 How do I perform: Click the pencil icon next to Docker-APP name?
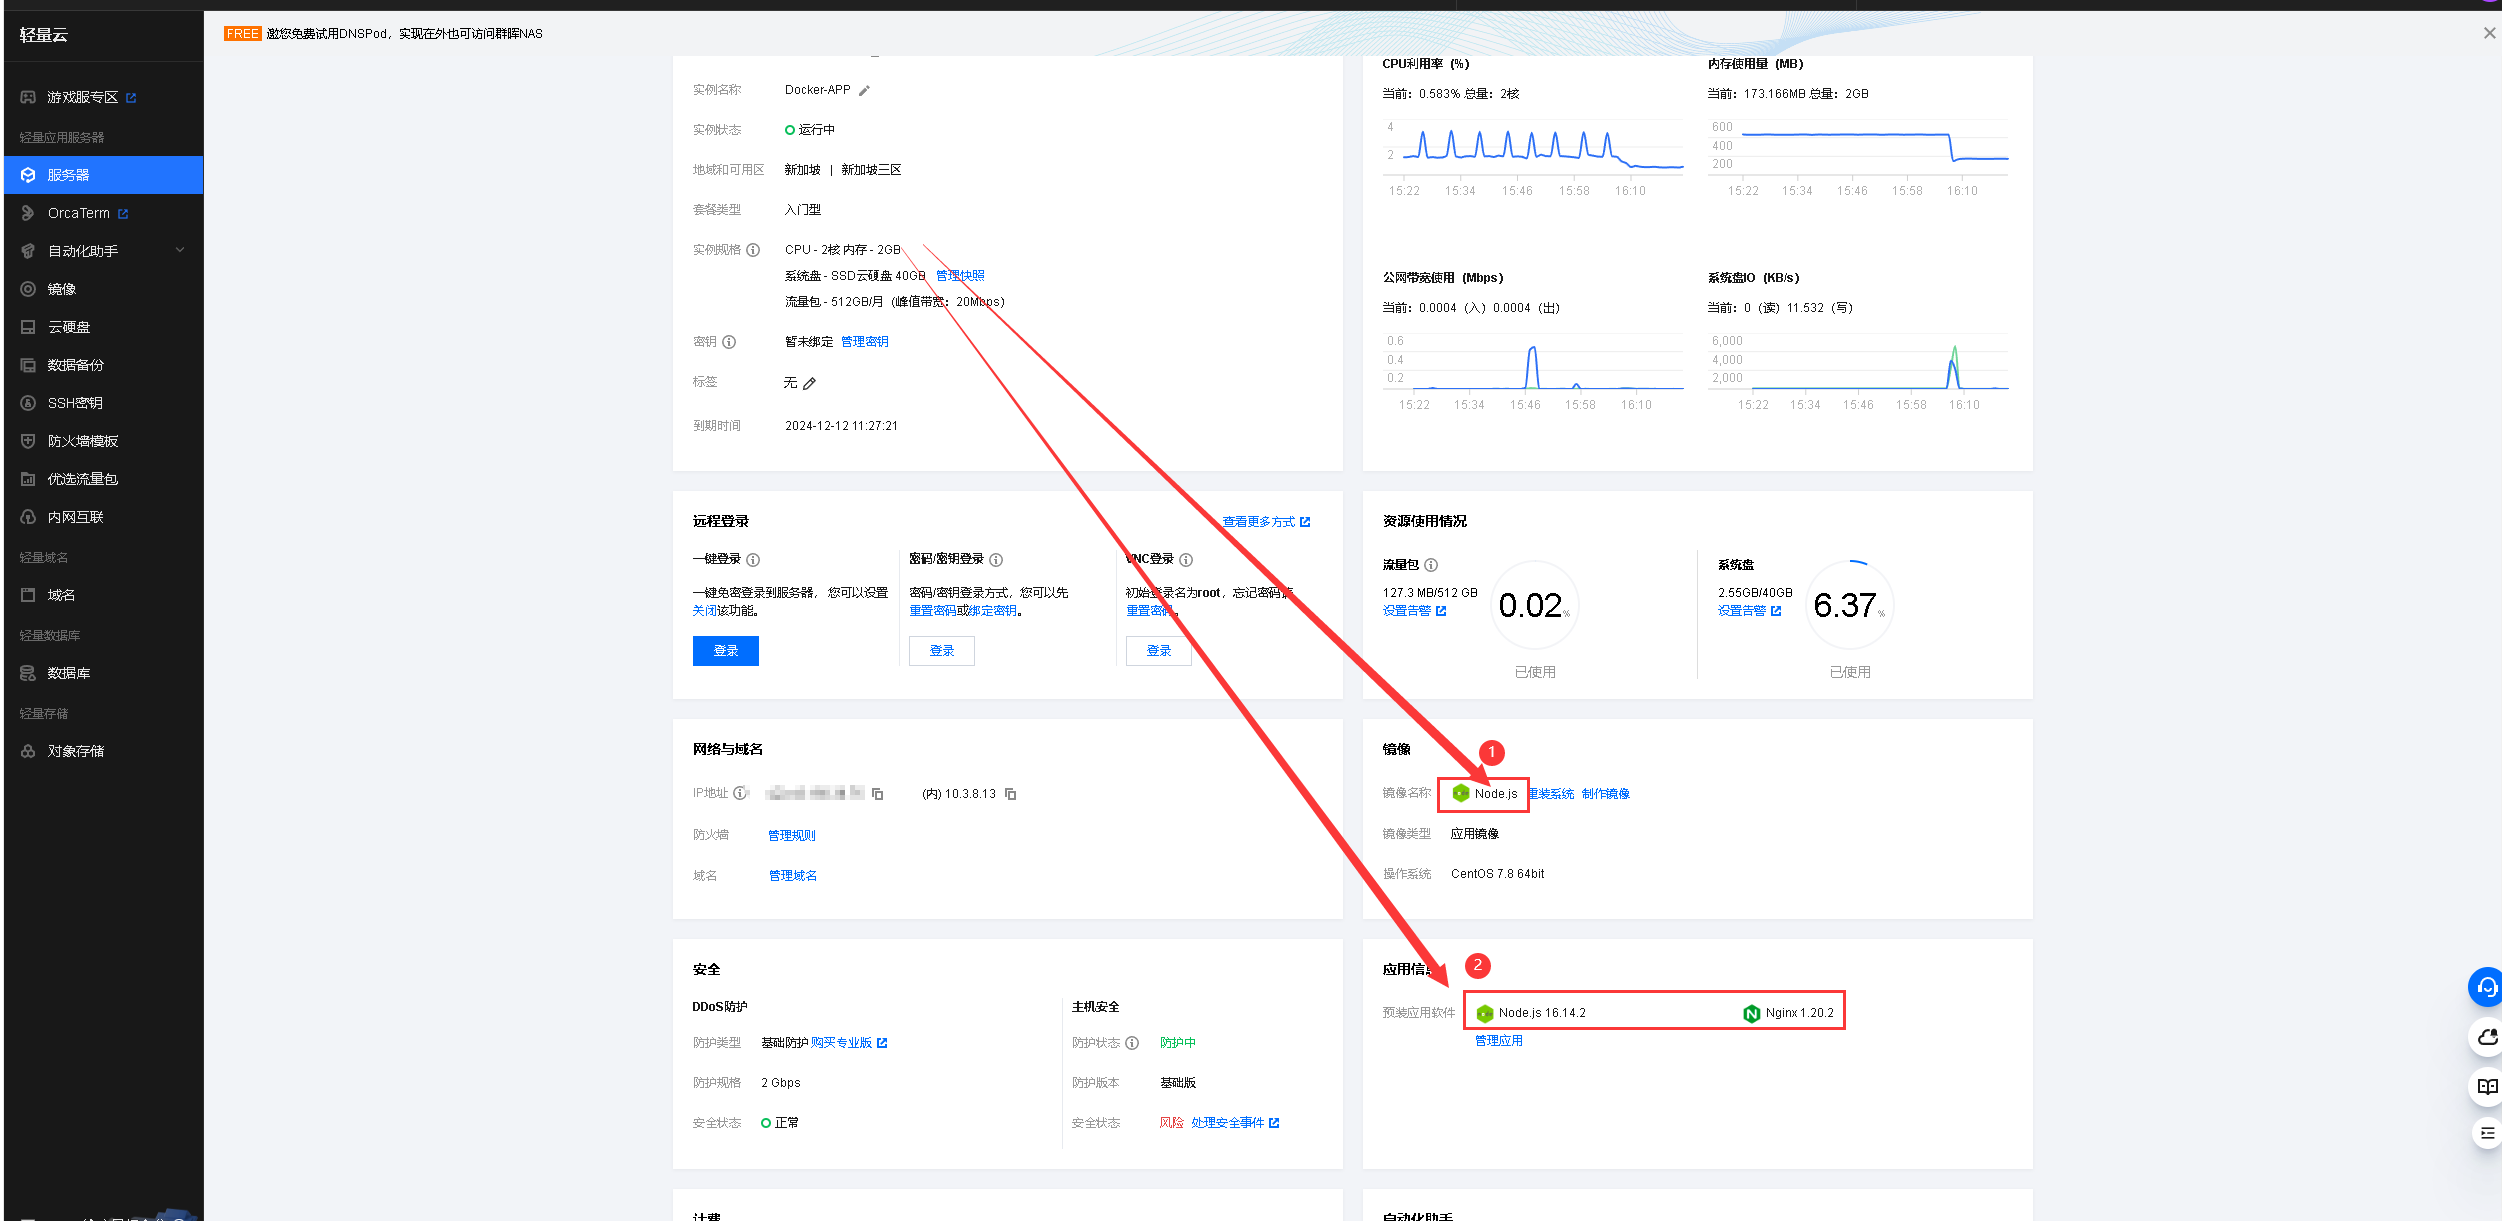click(x=864, y=91)
